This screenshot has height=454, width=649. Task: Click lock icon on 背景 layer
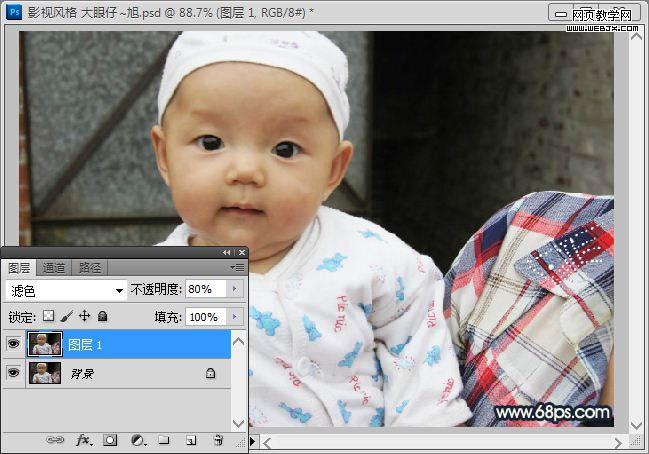[210, 373]
